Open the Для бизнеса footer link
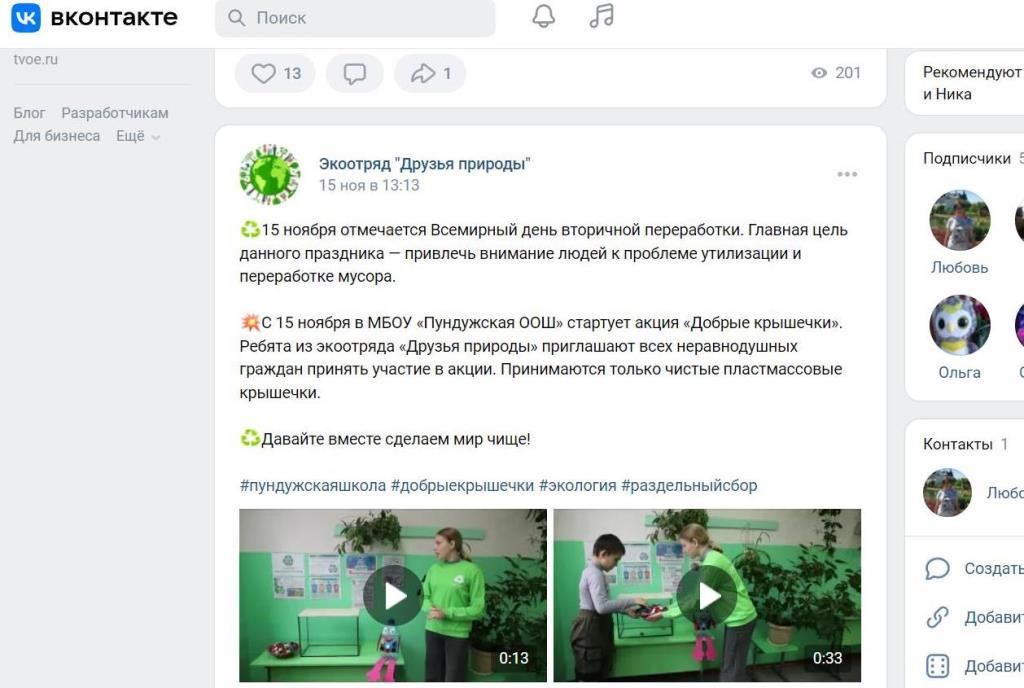Image resolution: width=1024 pixels, height=688 pixels. (57, 136)
